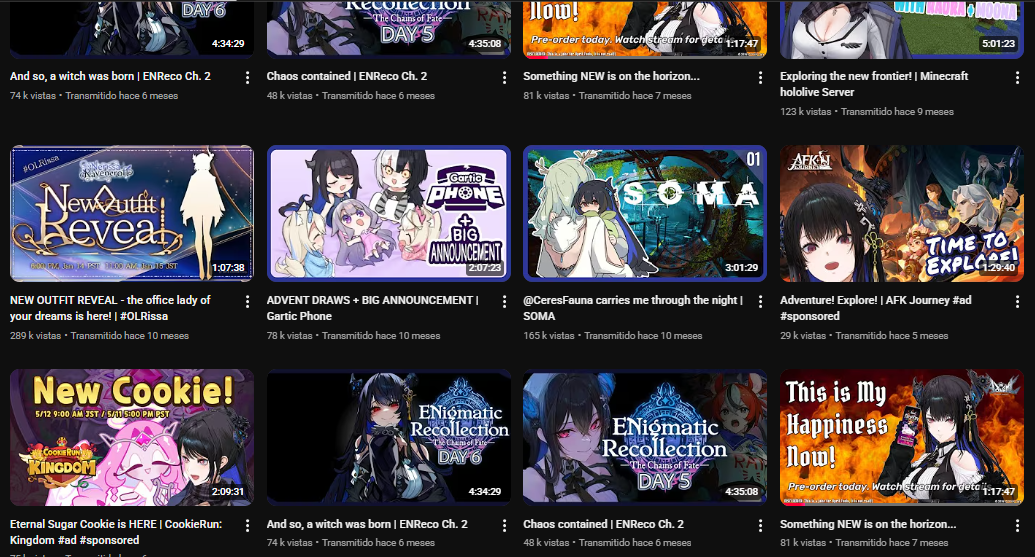Click the New Outfit Reveal thumbnail

coord(131,213)
